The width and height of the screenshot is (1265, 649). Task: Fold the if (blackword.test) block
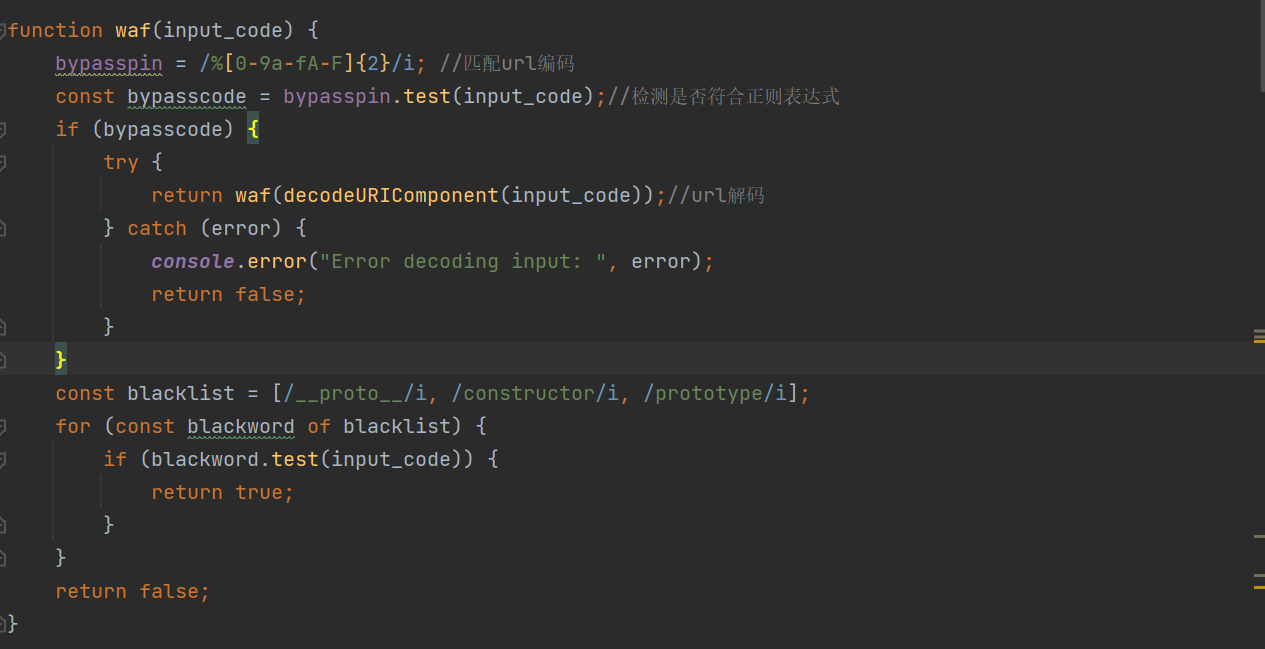pos(3,460)
